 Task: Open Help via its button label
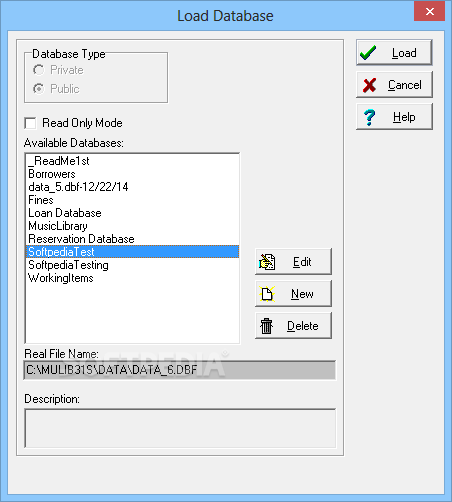click(404, 117)
